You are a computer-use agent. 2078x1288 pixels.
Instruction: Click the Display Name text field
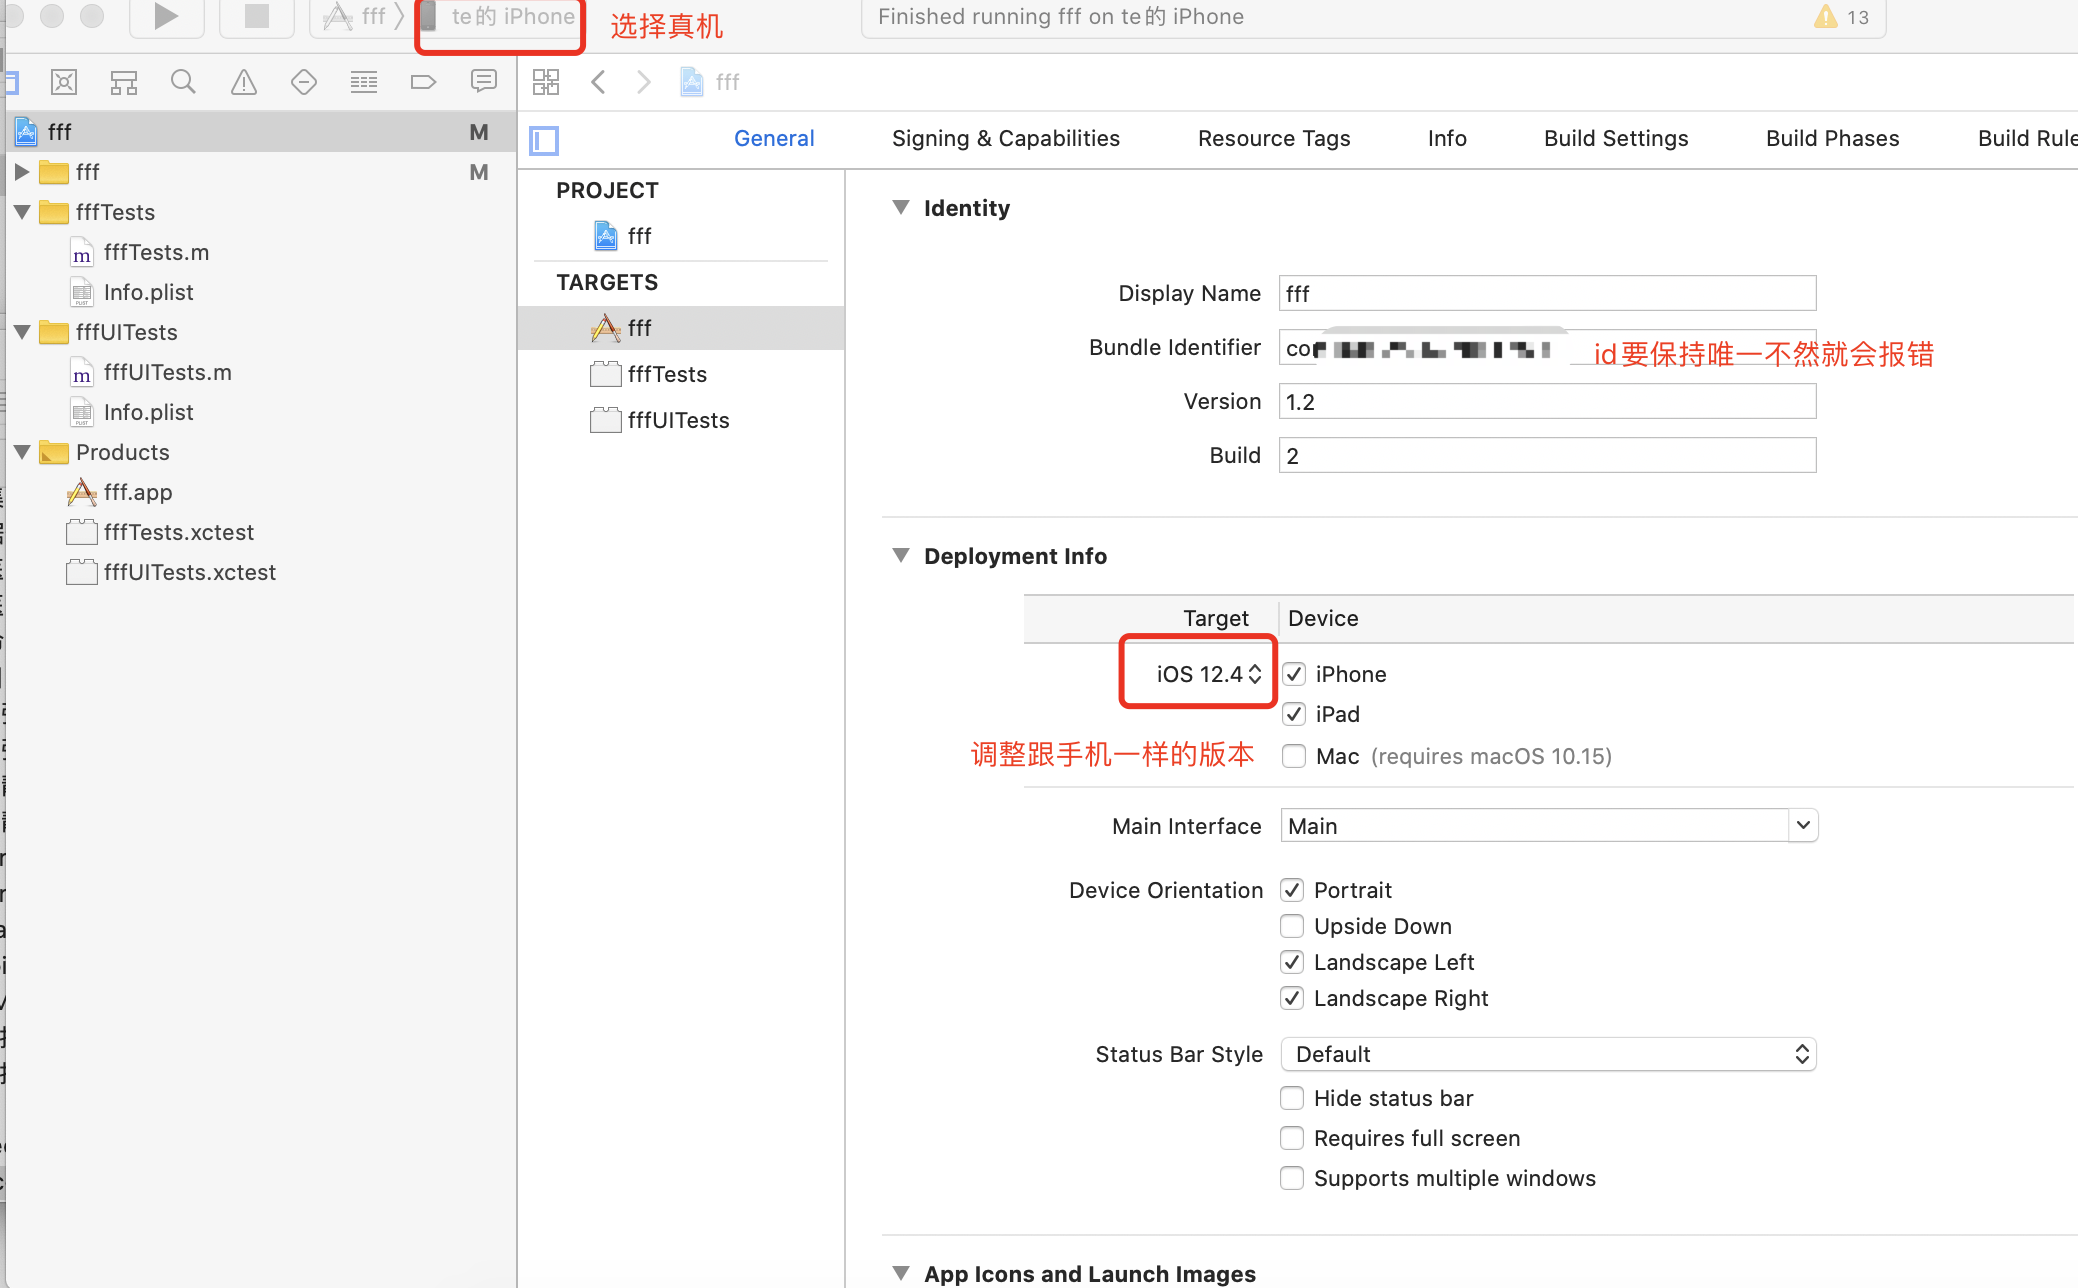click(1546, 293)
